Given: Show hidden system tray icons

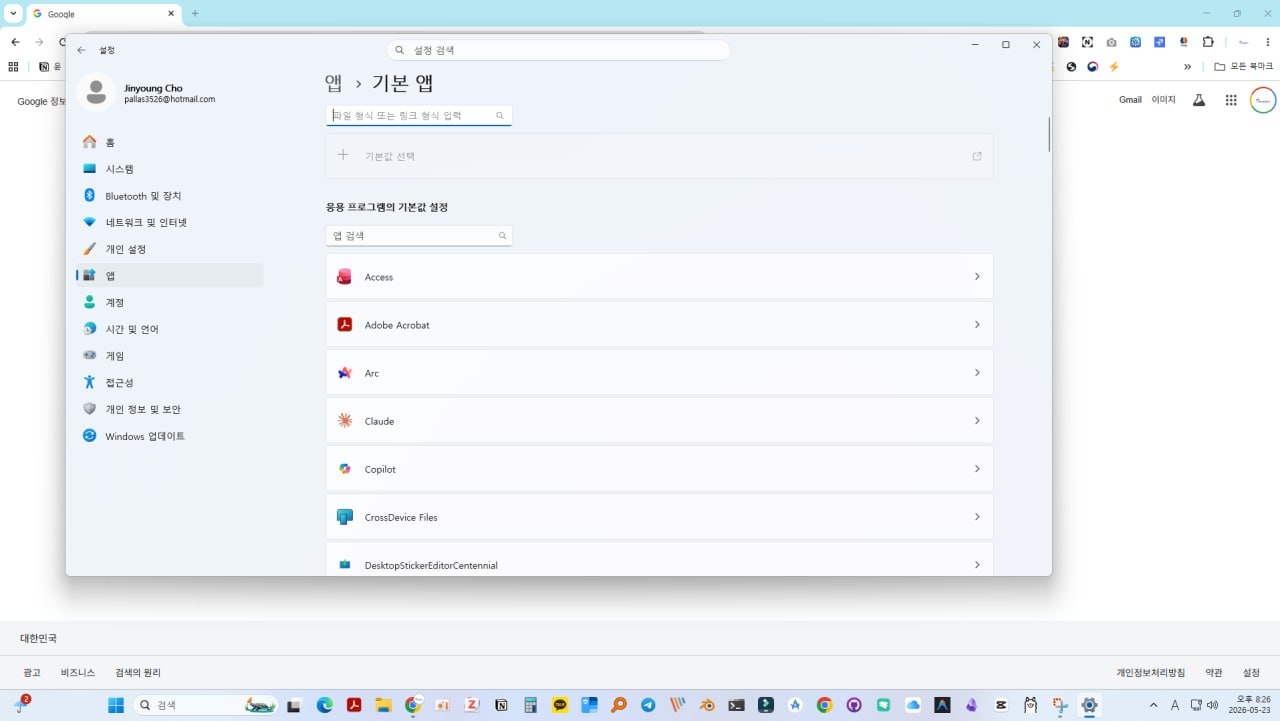Looking at the screenshot, I should pyautogui.click(x=1153, y=705).
